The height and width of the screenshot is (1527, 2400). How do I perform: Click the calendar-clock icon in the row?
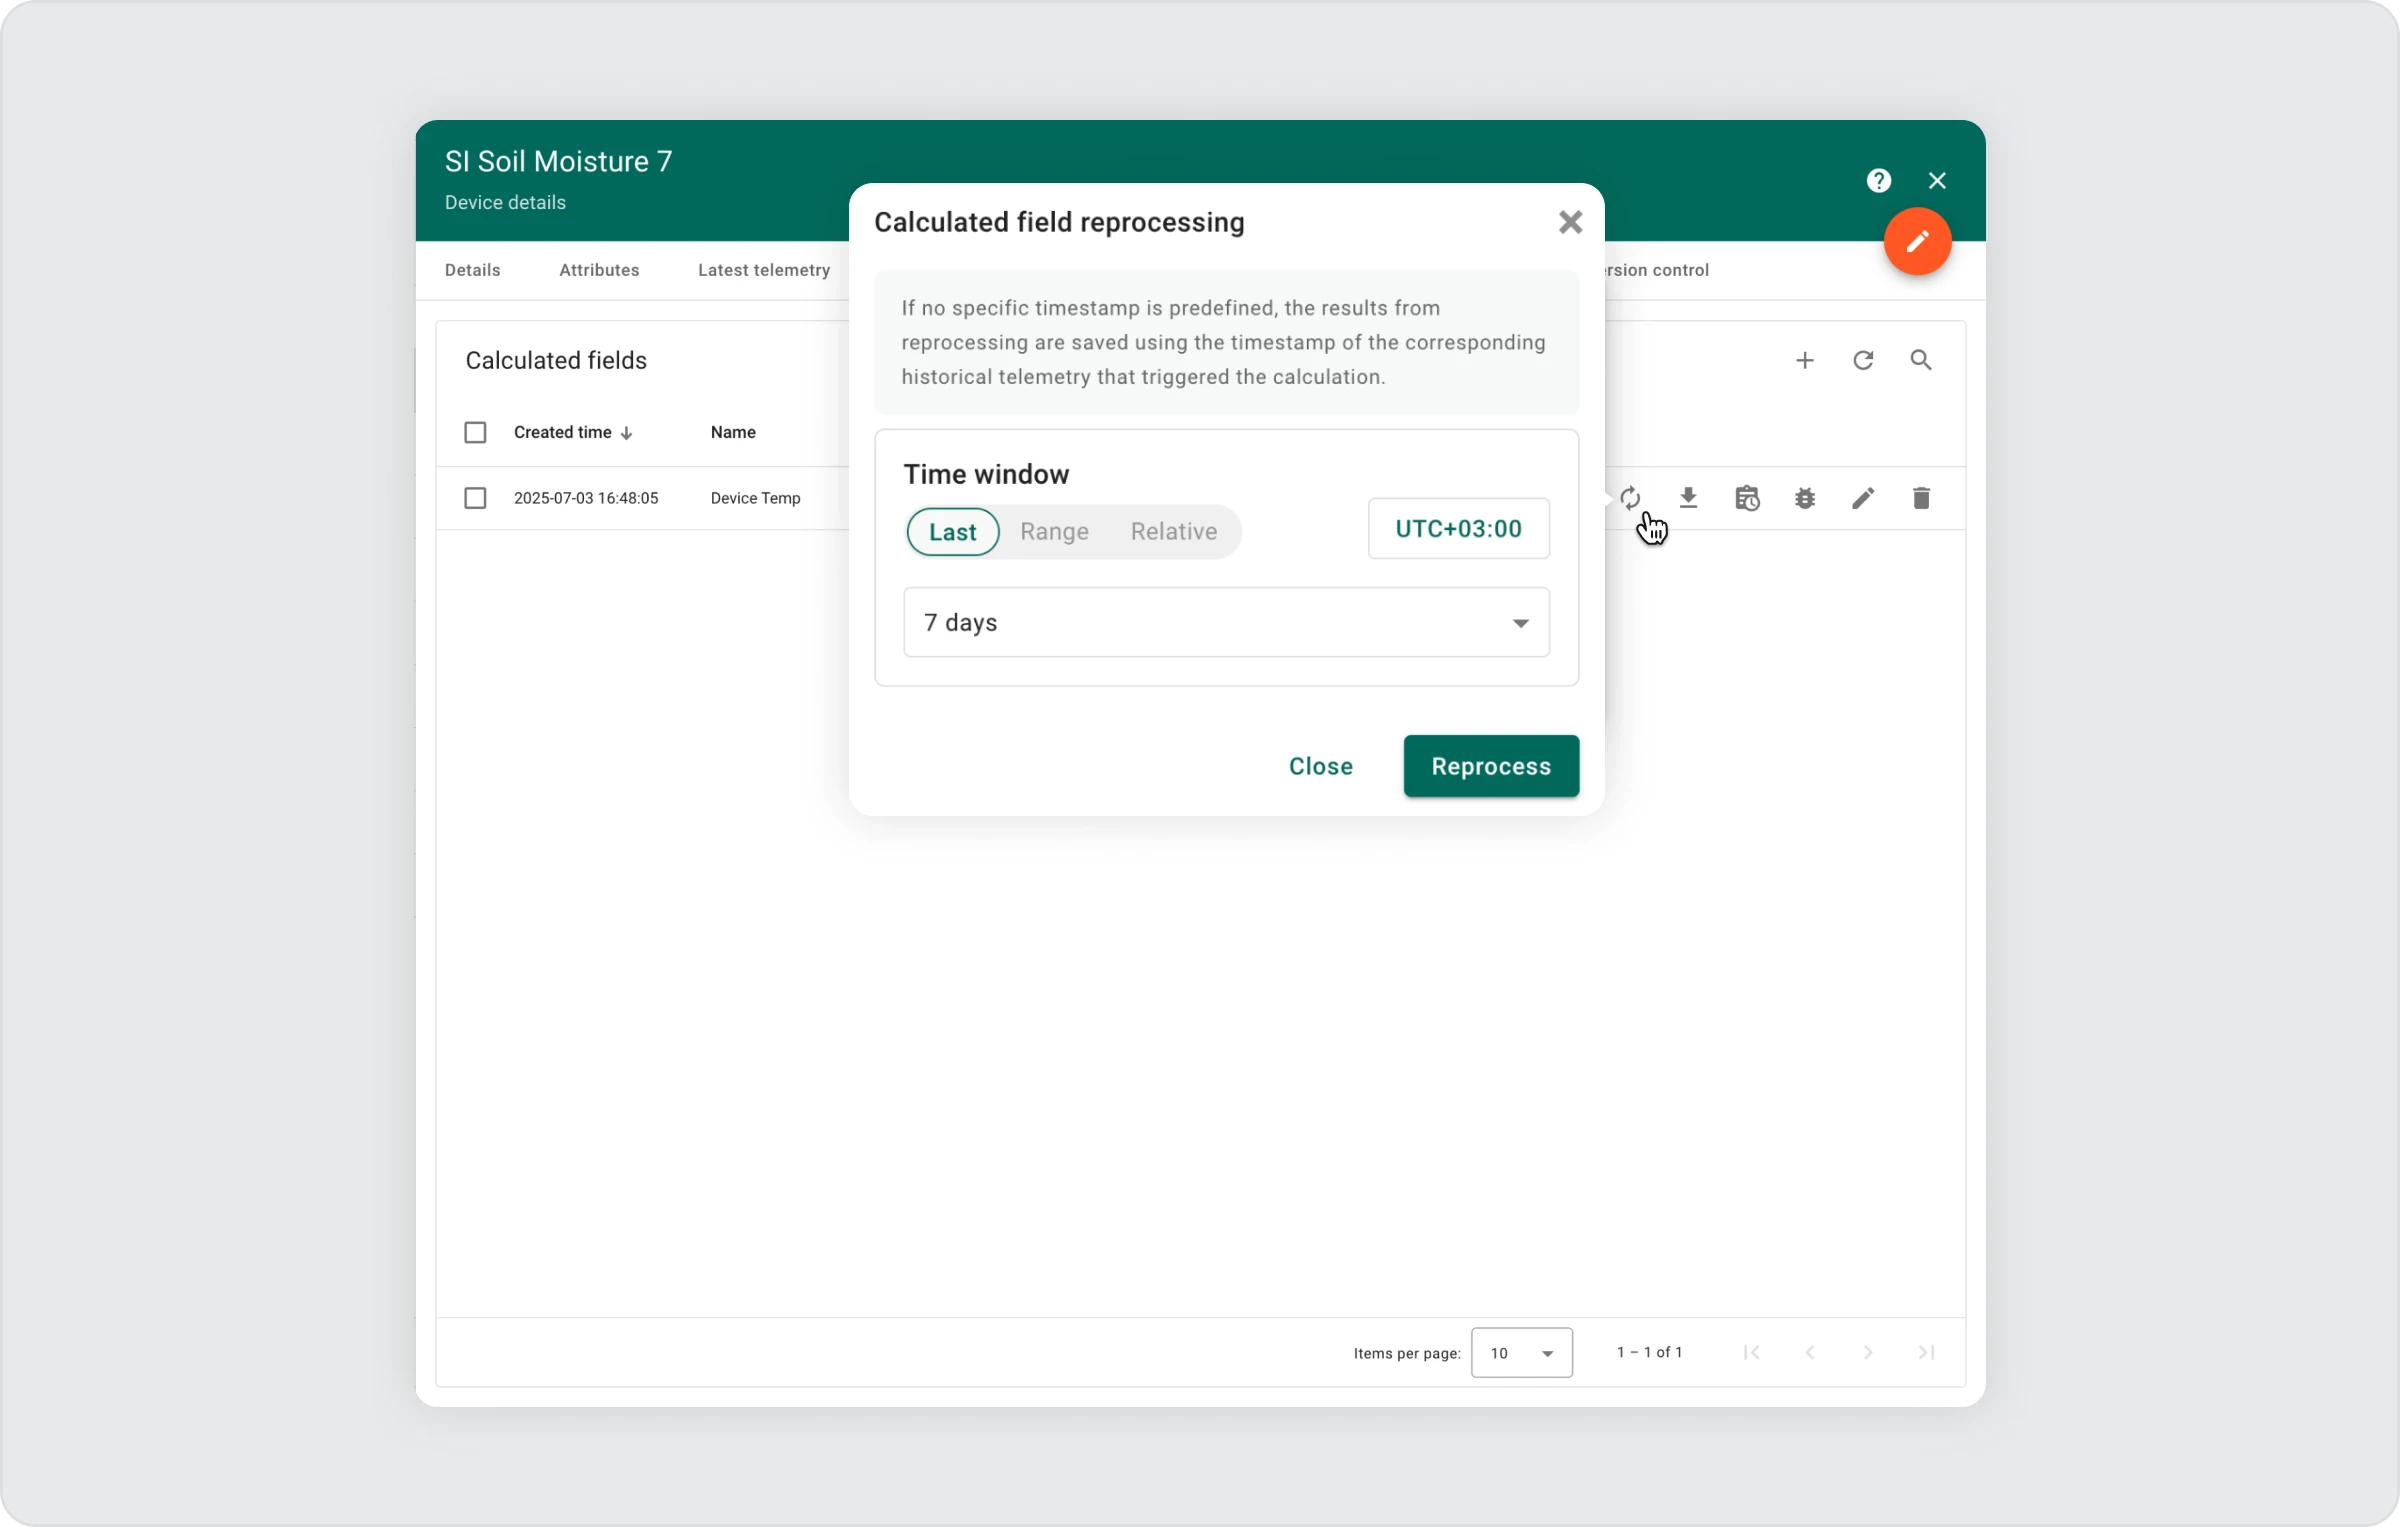click(1747, 498)
